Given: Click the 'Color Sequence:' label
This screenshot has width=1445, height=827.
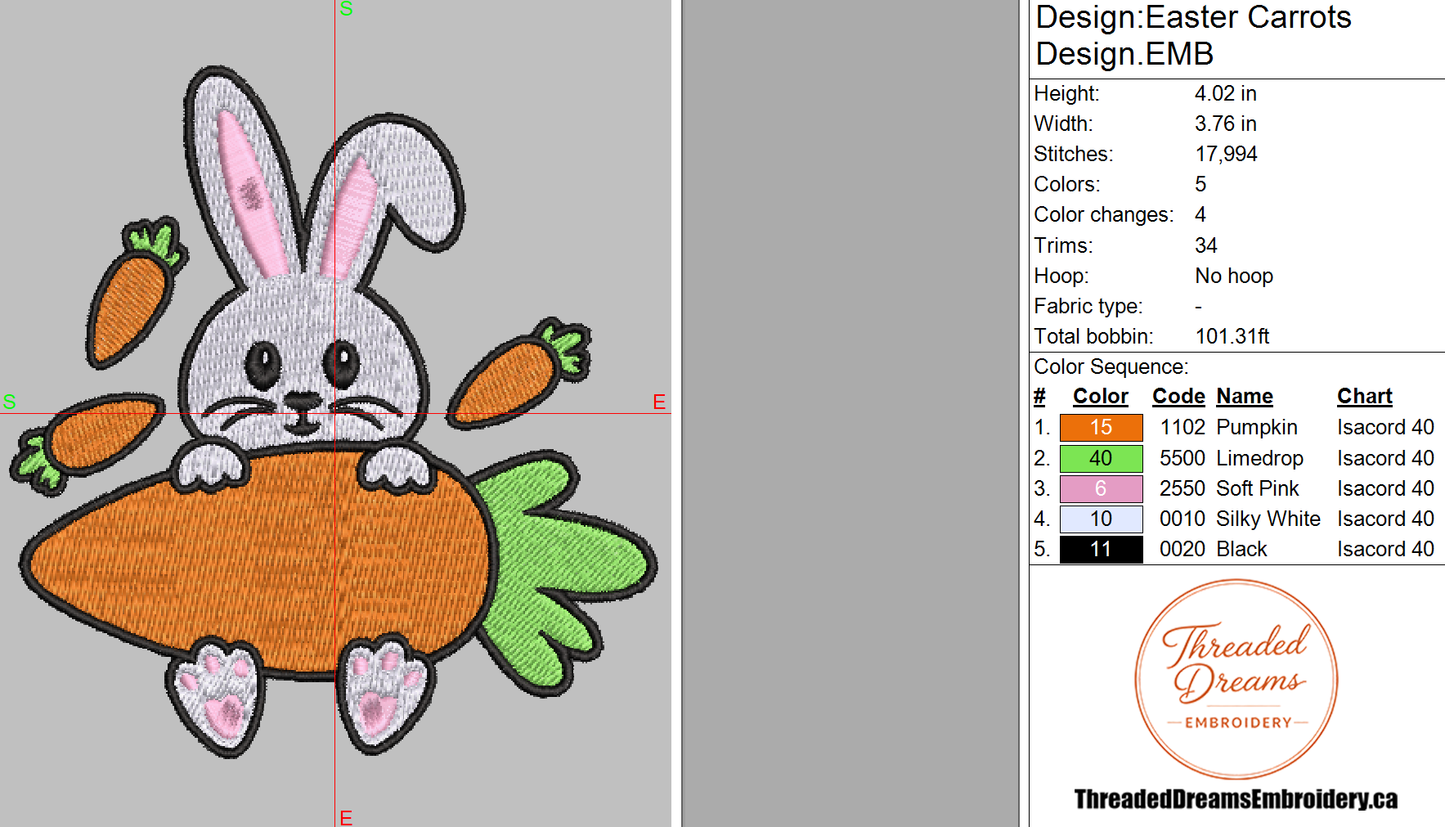Looking at the screenshot, I should tap(1111, 367).
